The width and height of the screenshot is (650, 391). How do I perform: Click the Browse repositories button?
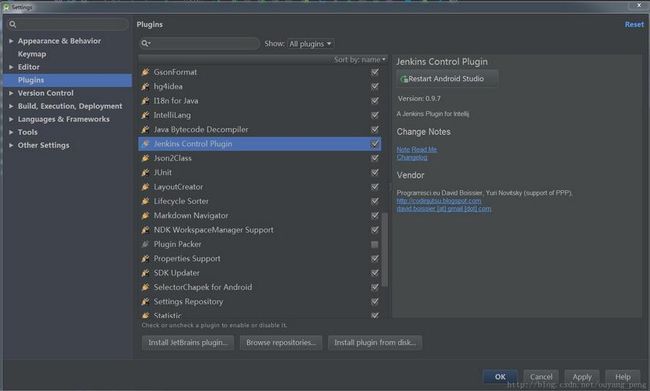point(281,342)
